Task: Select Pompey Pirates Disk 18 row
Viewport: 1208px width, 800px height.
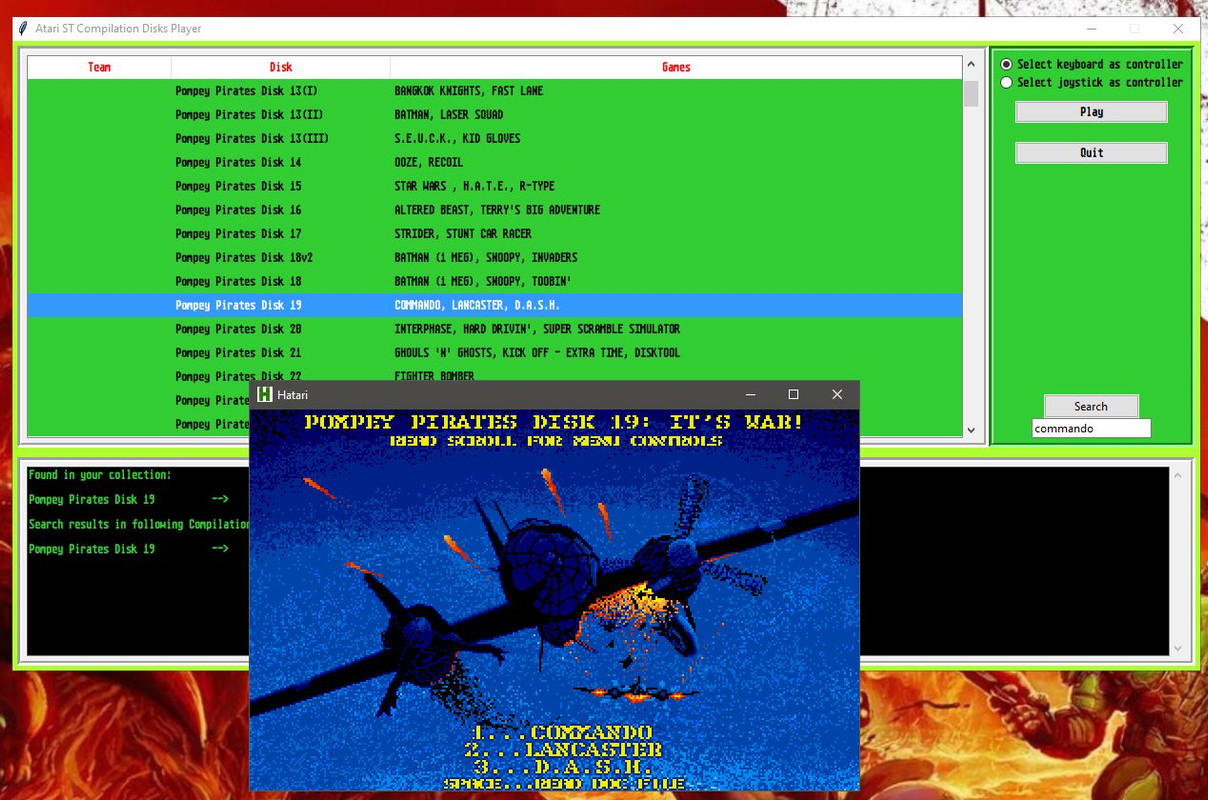Action: click(x=495, y=282)
